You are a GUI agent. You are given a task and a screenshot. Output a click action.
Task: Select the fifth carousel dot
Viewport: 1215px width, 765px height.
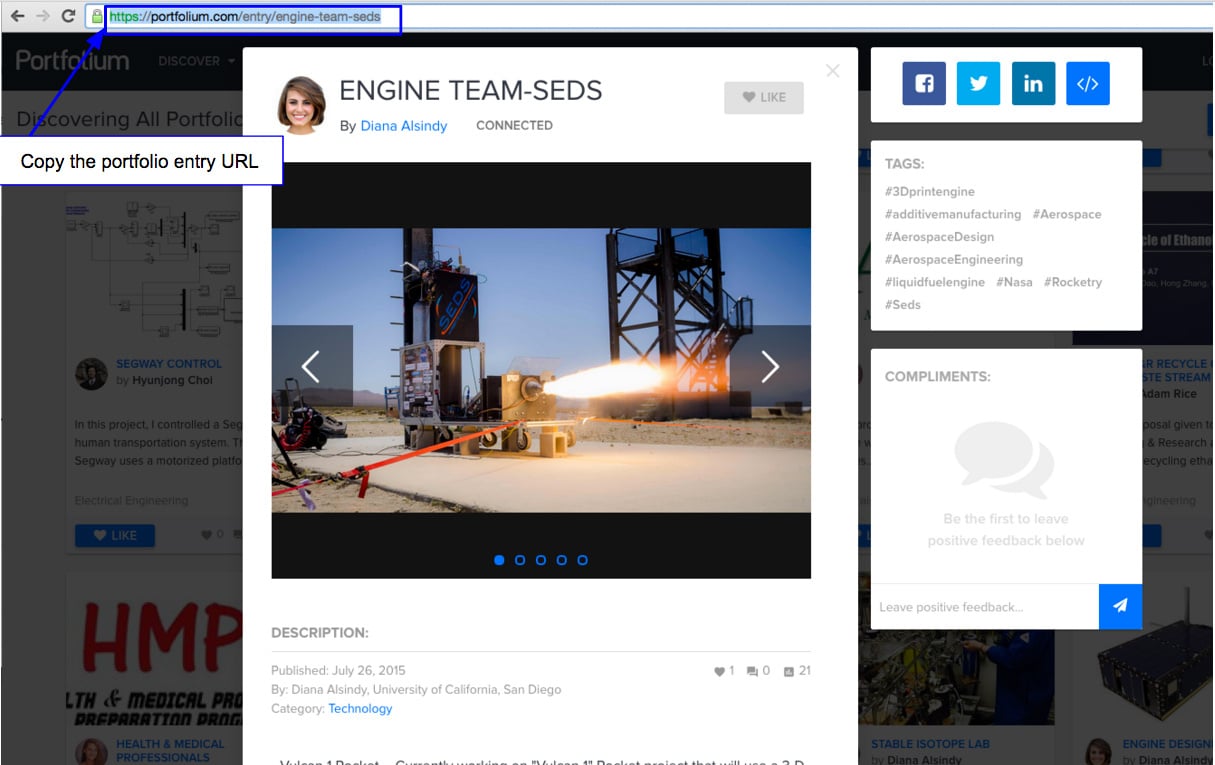(583, 560)
